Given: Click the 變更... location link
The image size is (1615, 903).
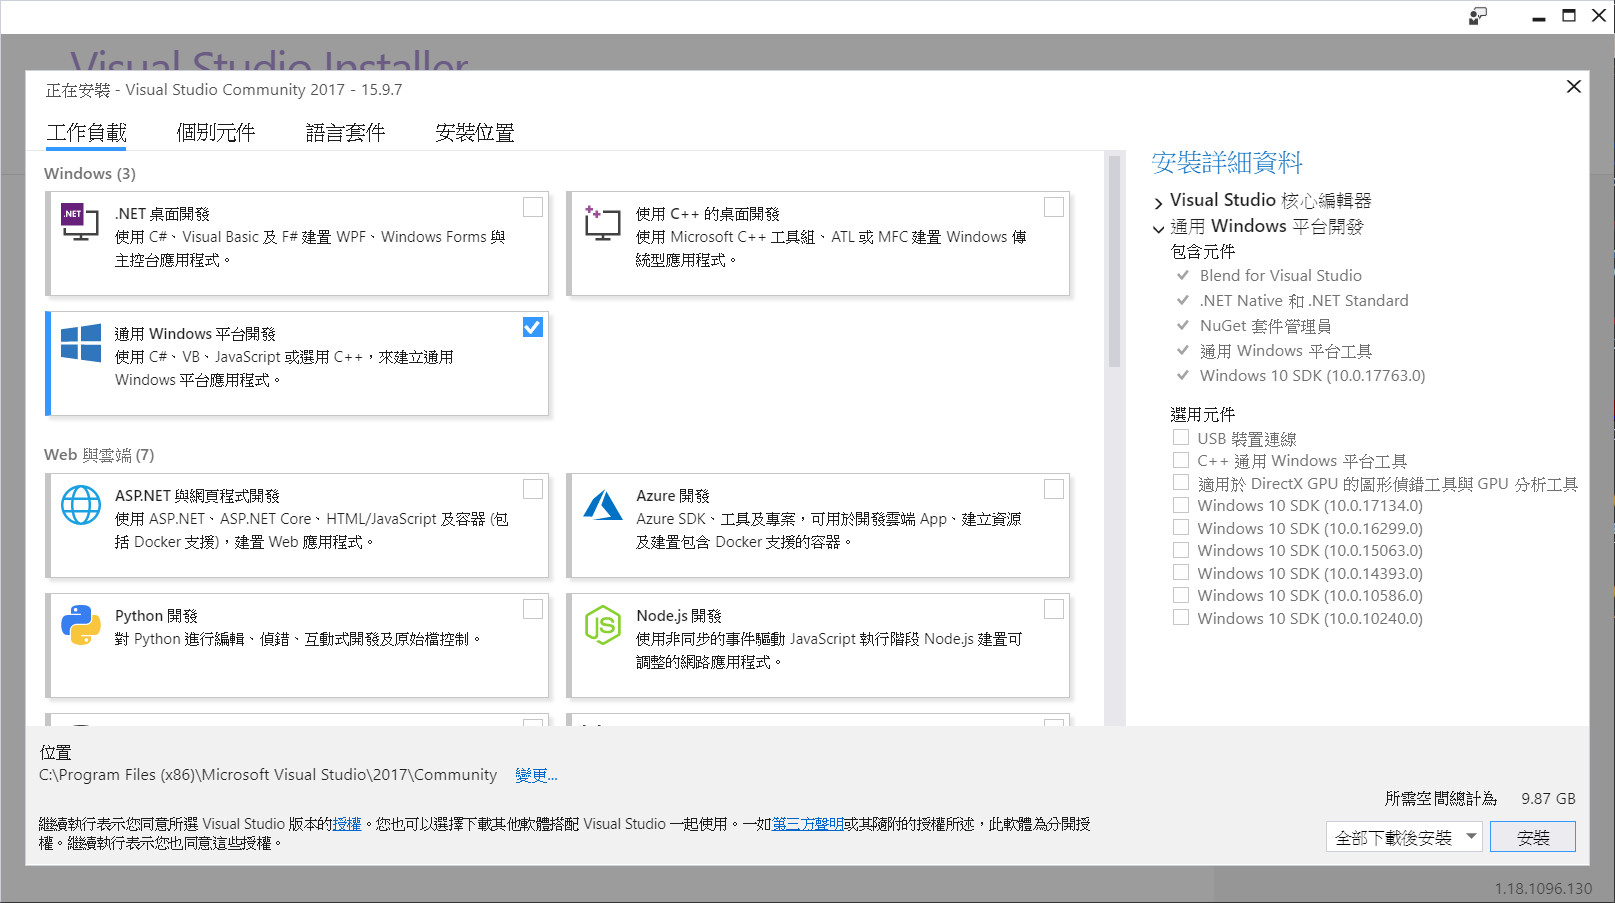Looking at the screenshot, I should [536, 775].
